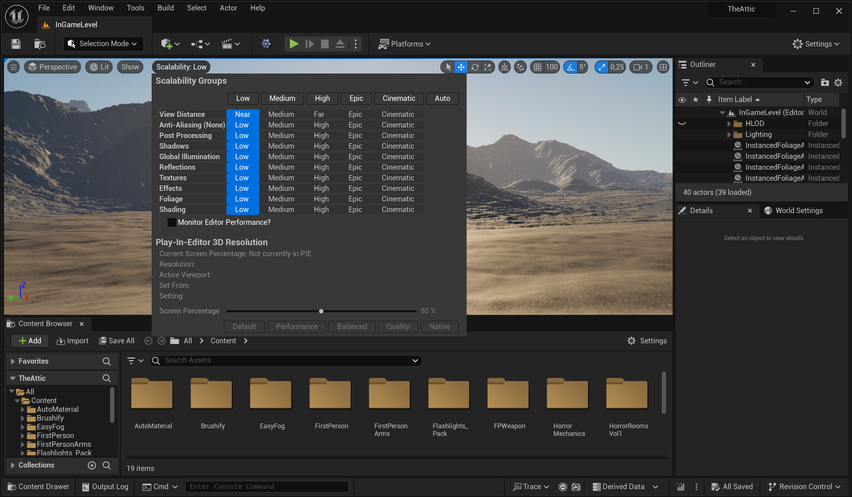Toggle scale snapping icon
852x497 pixels.
[602, 67]
